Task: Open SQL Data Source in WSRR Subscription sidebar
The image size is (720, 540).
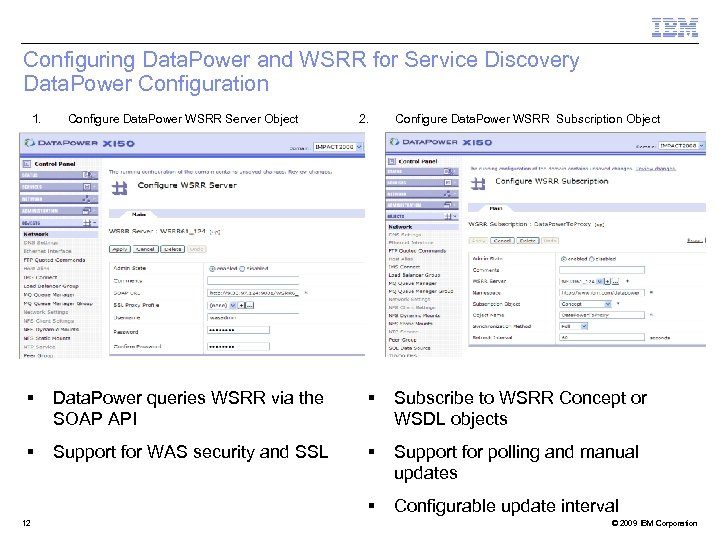Action: (x=409, y=348)
